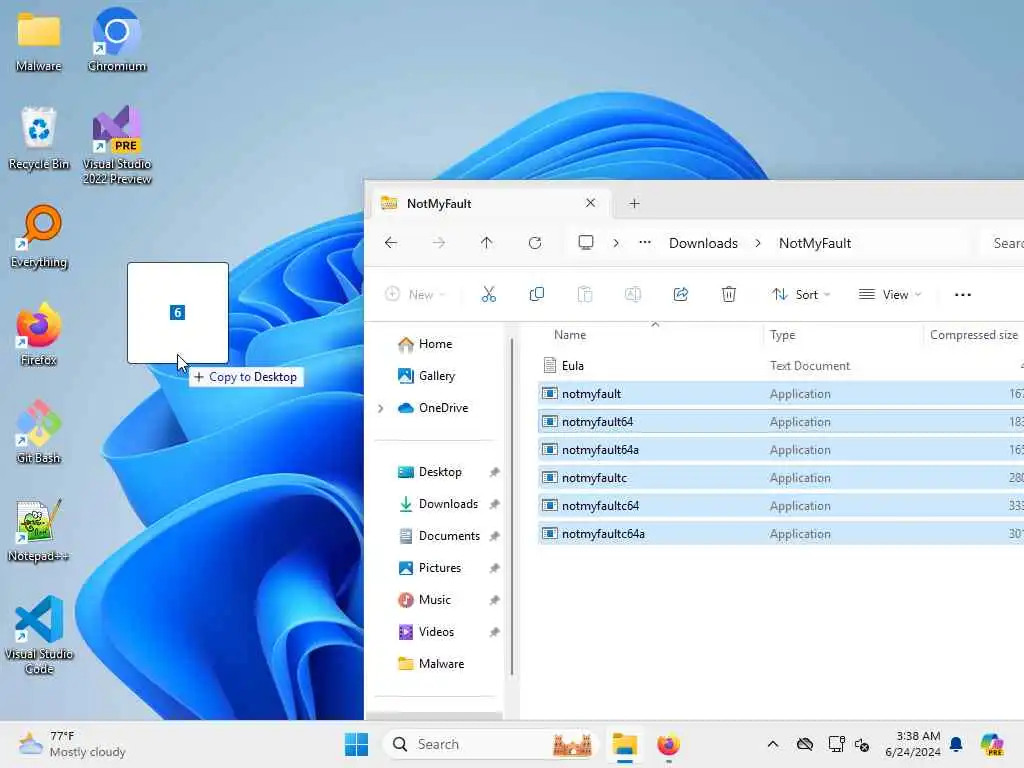Click the Delete trash can icon
The image size is (1024, 768).
tap(729, 295)
